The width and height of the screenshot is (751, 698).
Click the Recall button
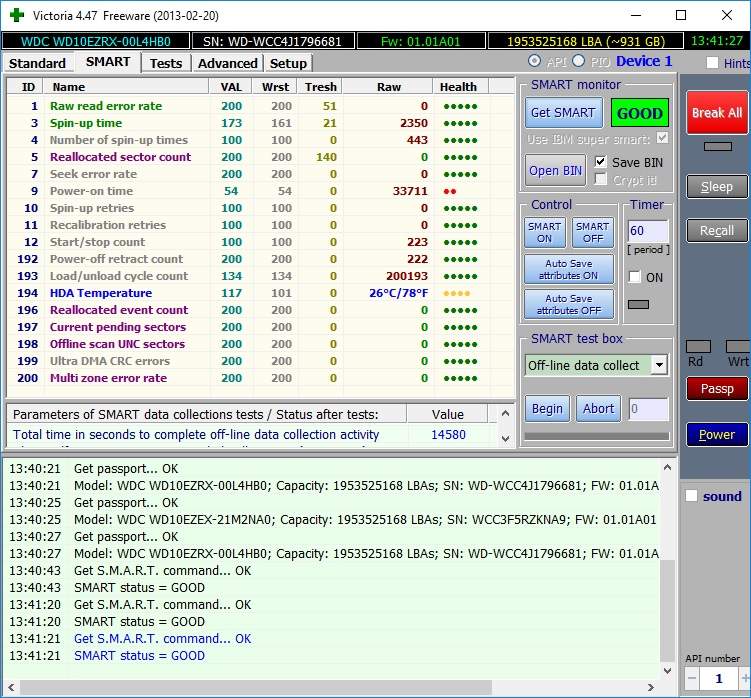(x=717, y=230)
